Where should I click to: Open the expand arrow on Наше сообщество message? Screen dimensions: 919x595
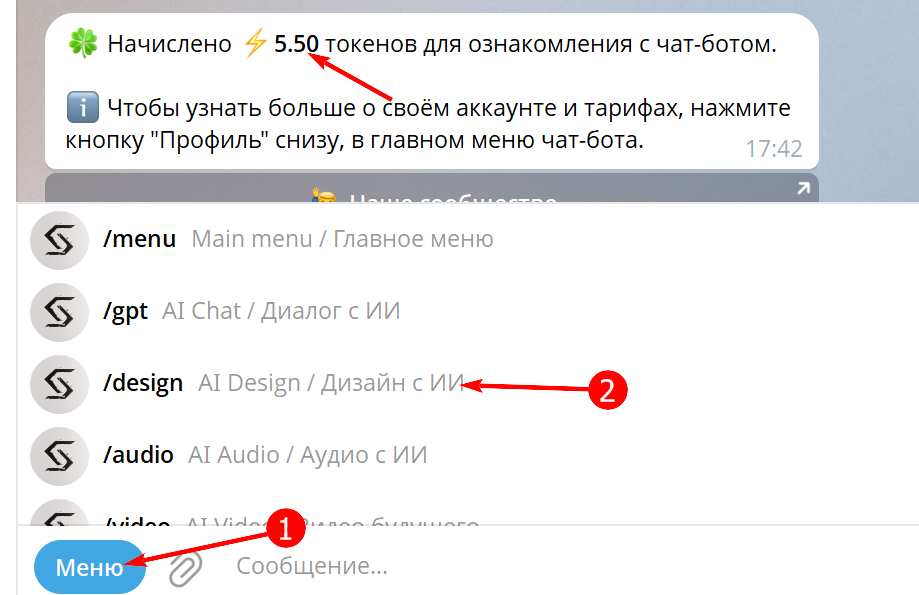800,189
